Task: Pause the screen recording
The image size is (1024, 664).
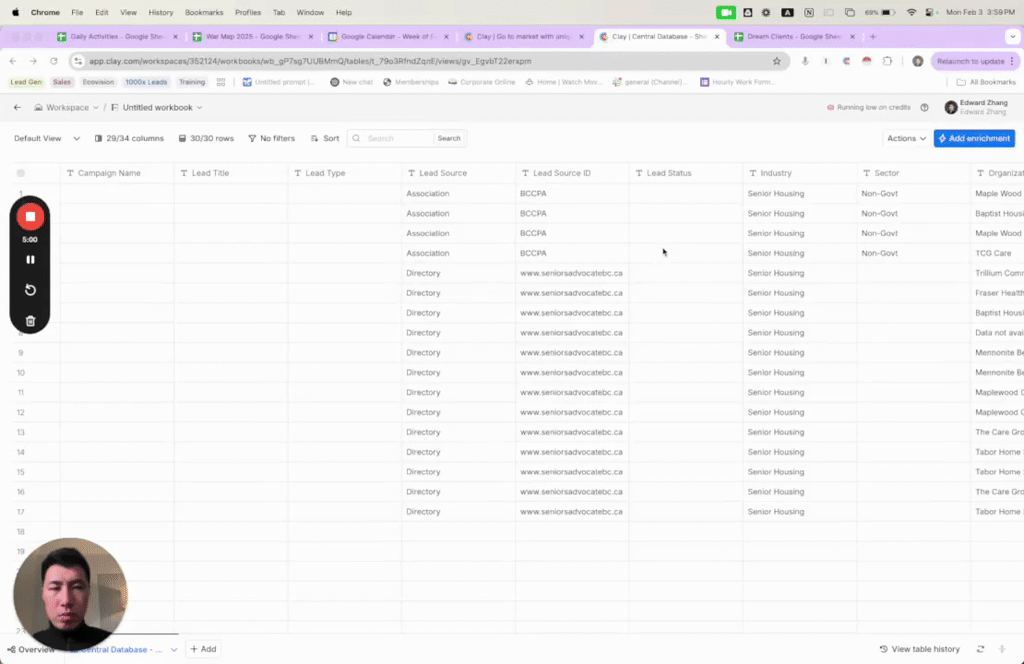Action: pos(30,260)
